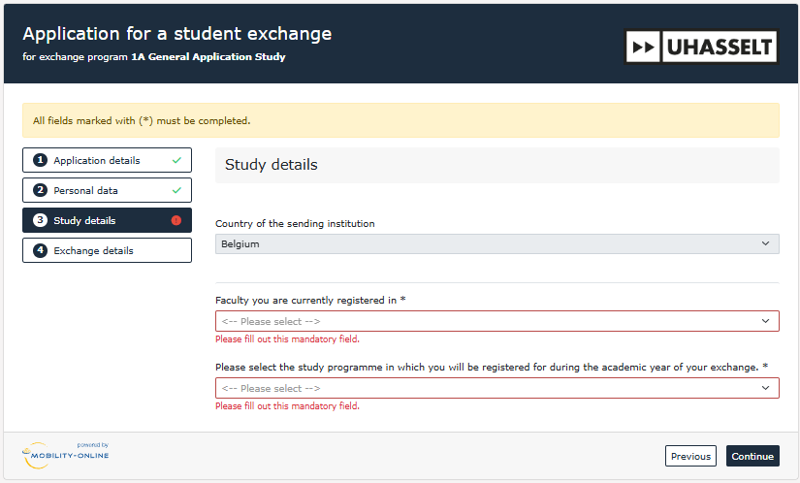Screen dimensions: 800x483
Task: Click the number 4 step circle
Action: click(x=40, y=250)
